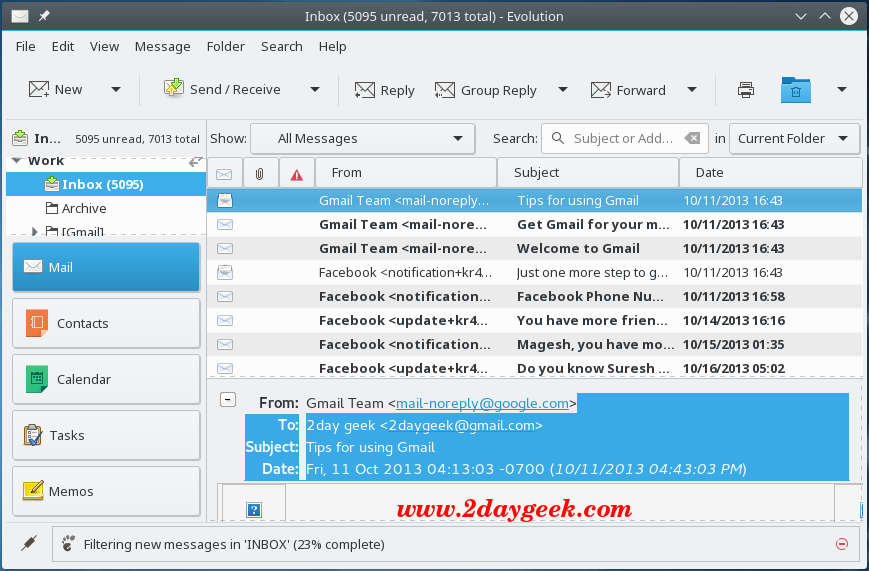Click the Group Reply icon
Image resolution: width=869 pixels, height=571 pixels.
(x=445, y=90)
